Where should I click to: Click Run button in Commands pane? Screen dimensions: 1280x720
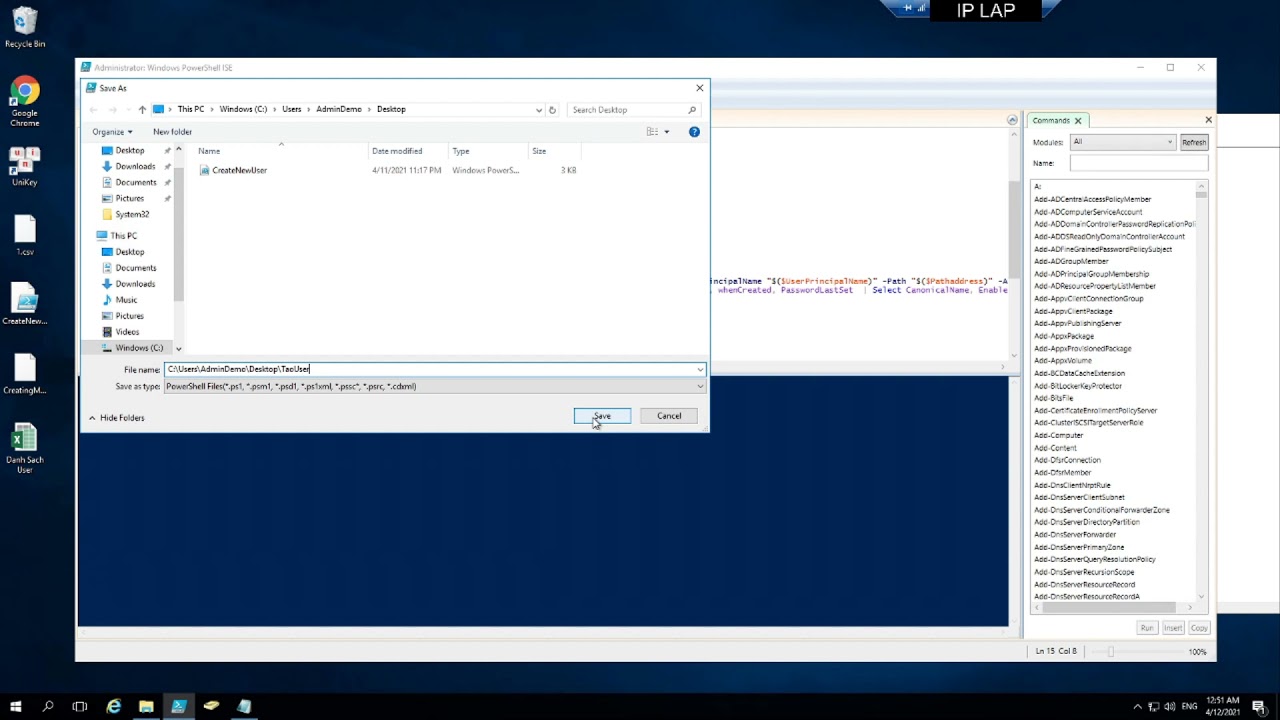1147,628
